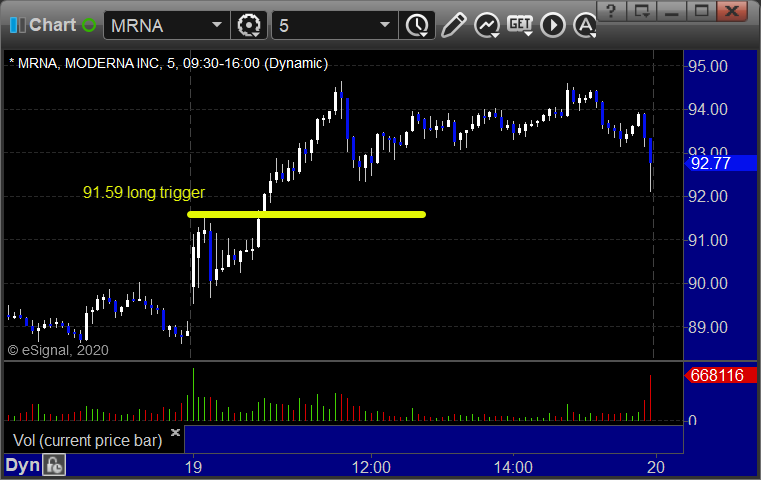Click the 14:00 time axis label
Image resolution: width=761 pixels, height=480 pixels.
(513, 467)
